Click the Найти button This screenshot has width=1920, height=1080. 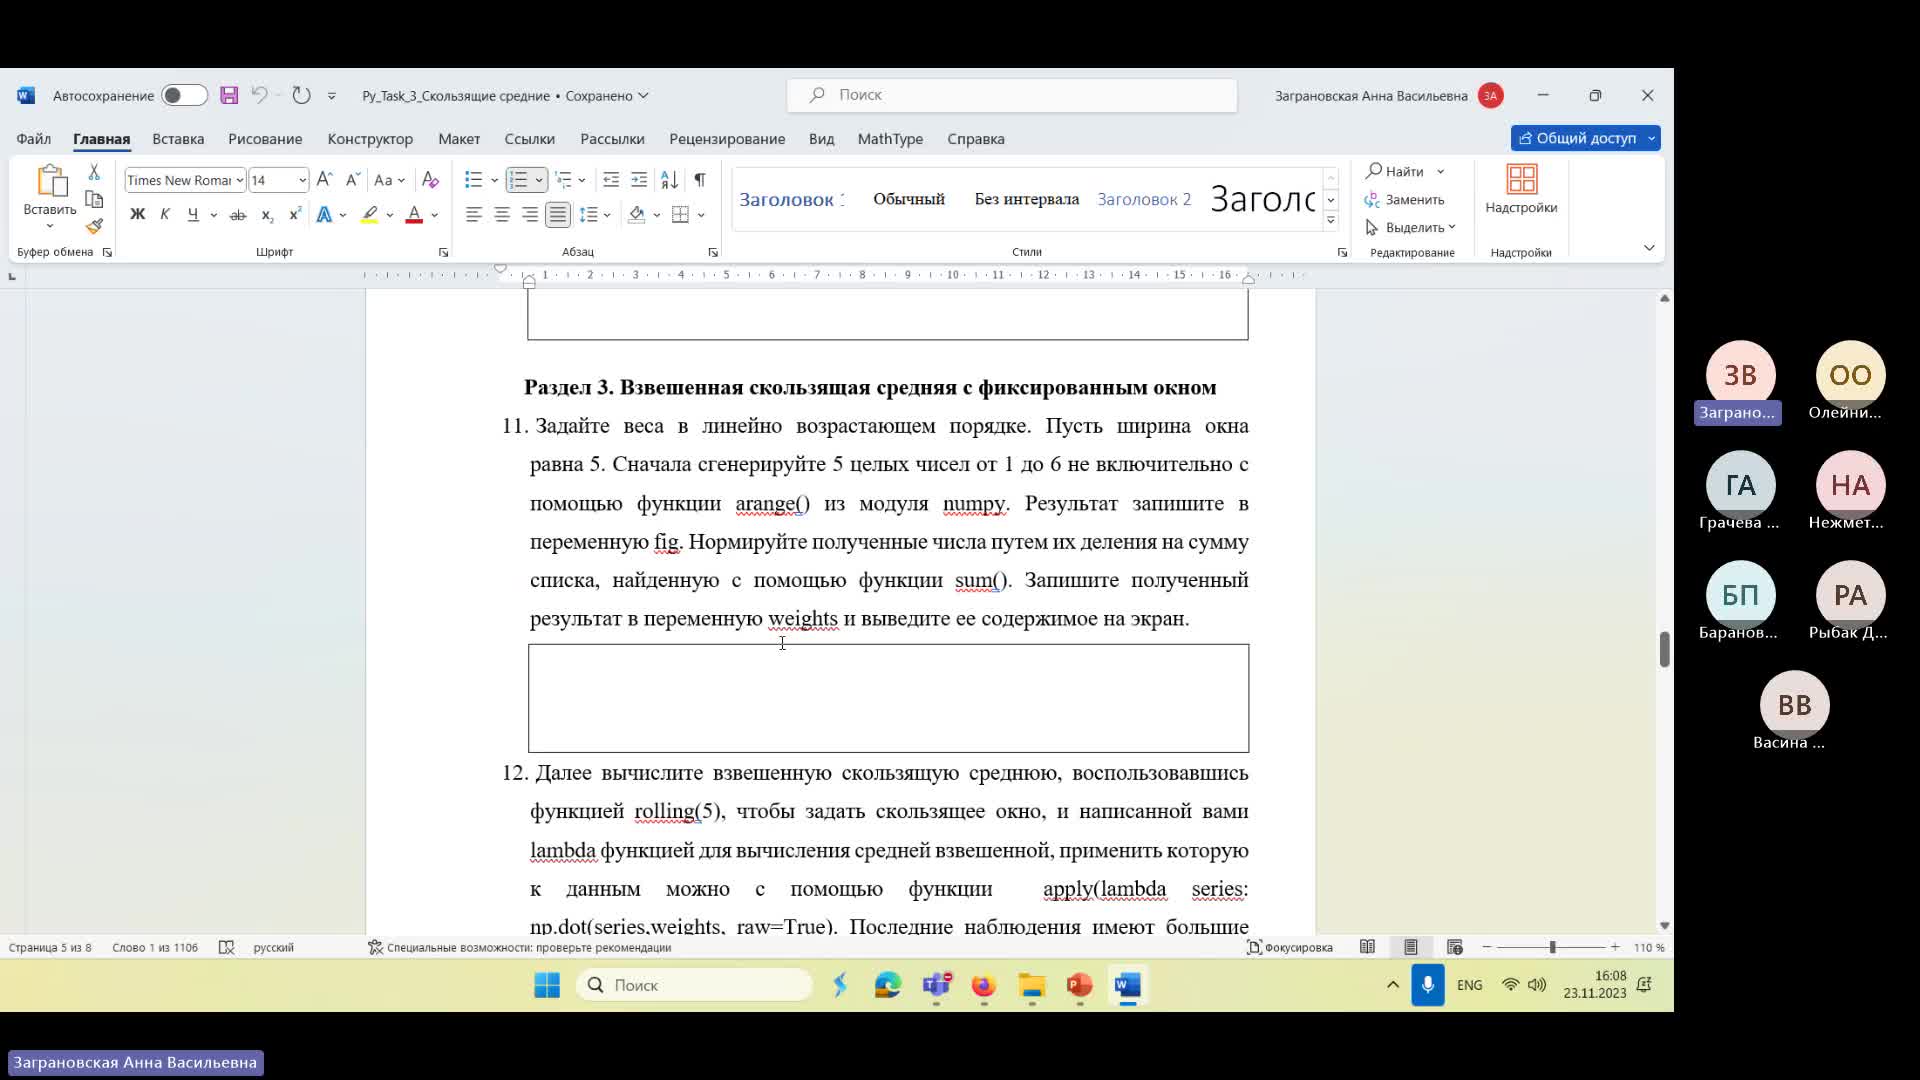pos(1395,171)
